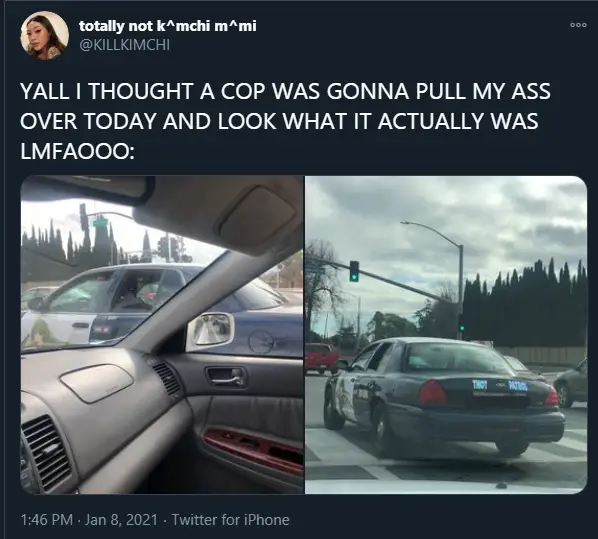
Task: Click the door handle in left photo
Action: (x=225, y=376)
